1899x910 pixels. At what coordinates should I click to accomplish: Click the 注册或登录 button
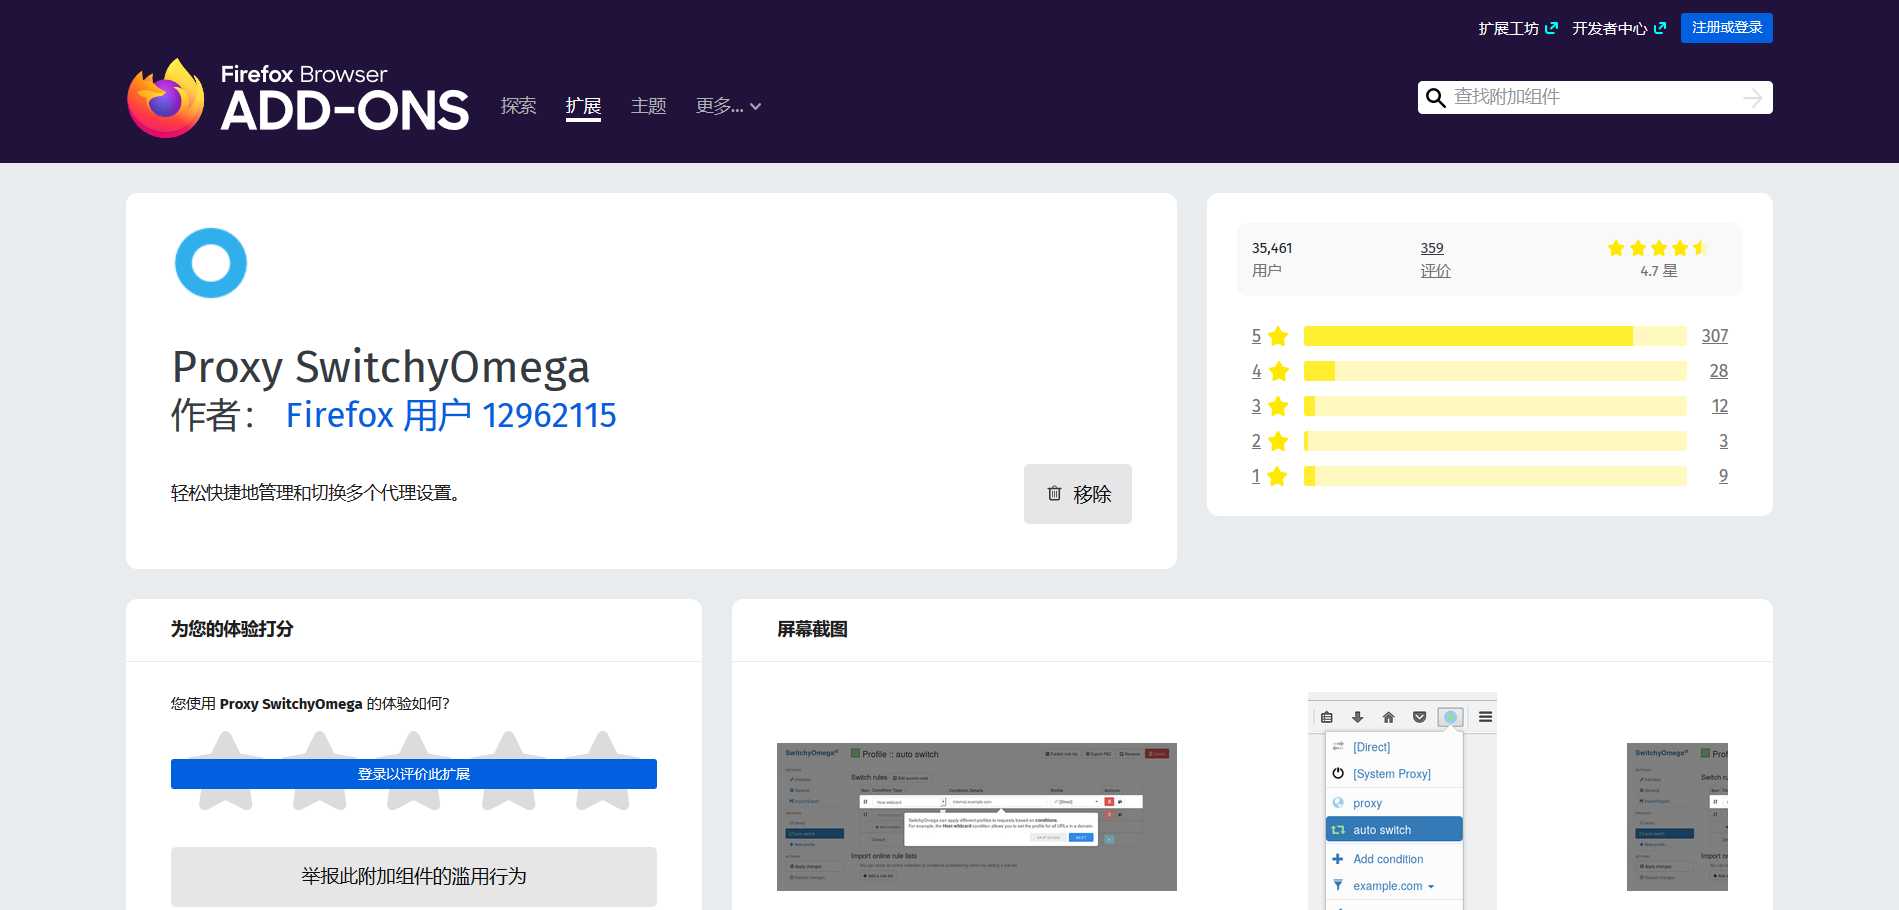1726,28
